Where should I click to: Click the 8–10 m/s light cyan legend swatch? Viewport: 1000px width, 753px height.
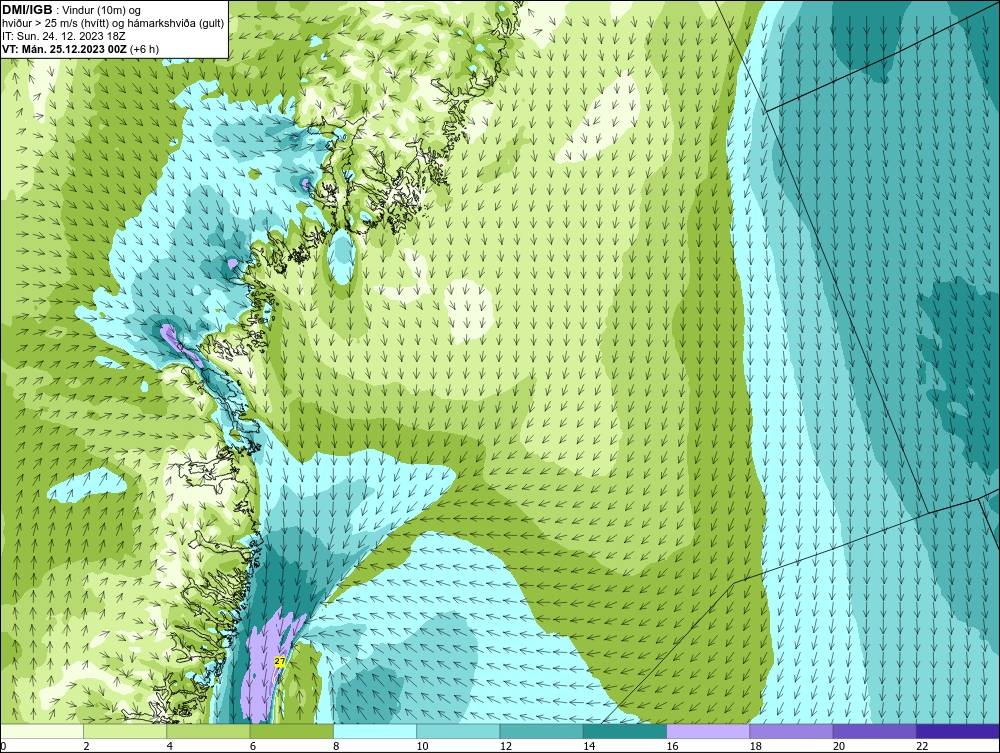point(375,731)
